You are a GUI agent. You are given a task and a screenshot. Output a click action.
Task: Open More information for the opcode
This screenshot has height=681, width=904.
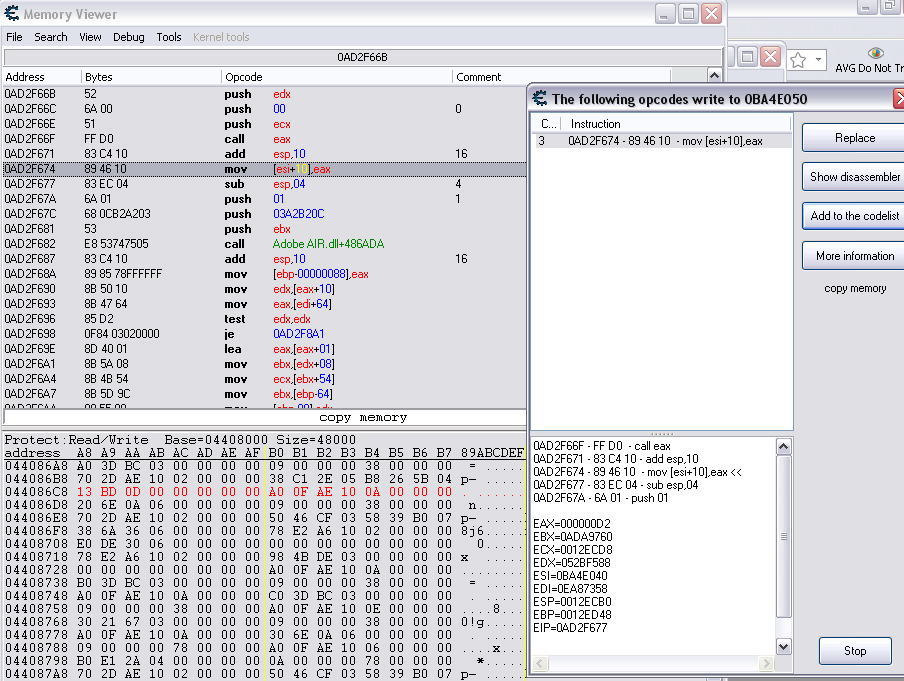pos(854,256)
